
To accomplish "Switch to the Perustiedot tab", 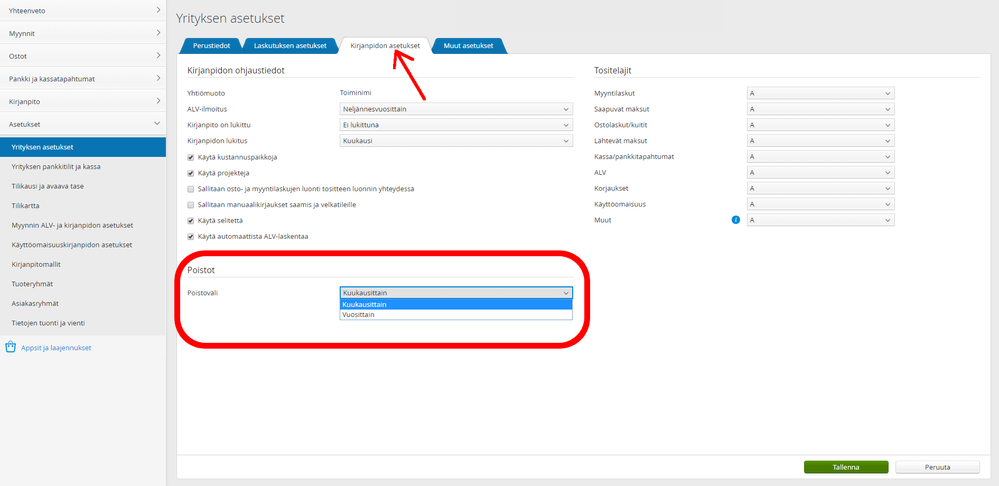I will (212, 46).
